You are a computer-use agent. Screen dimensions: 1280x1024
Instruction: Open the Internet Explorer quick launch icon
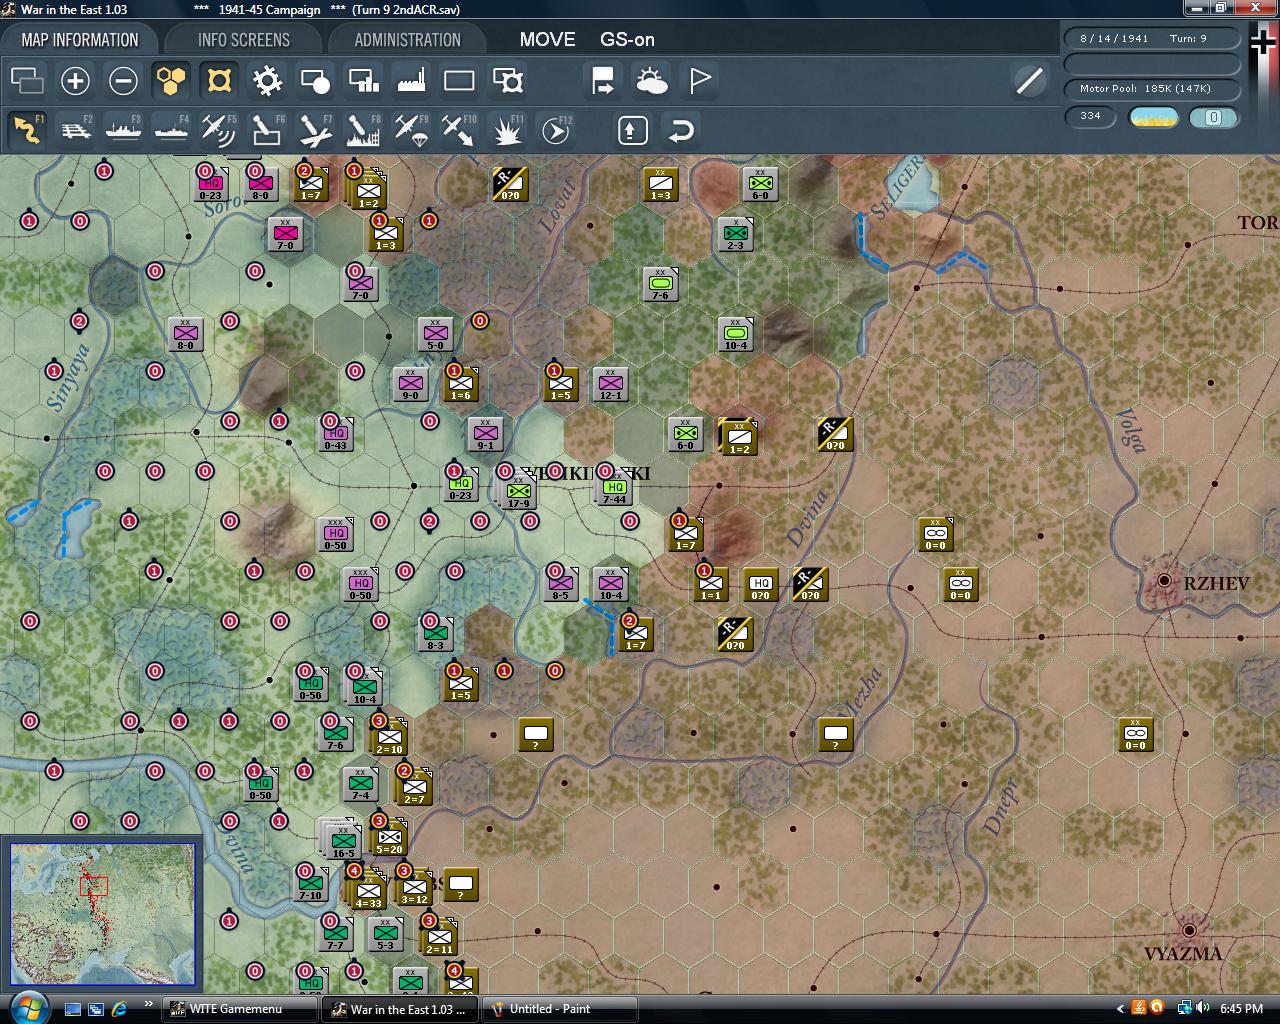(x=120, y=1008)
